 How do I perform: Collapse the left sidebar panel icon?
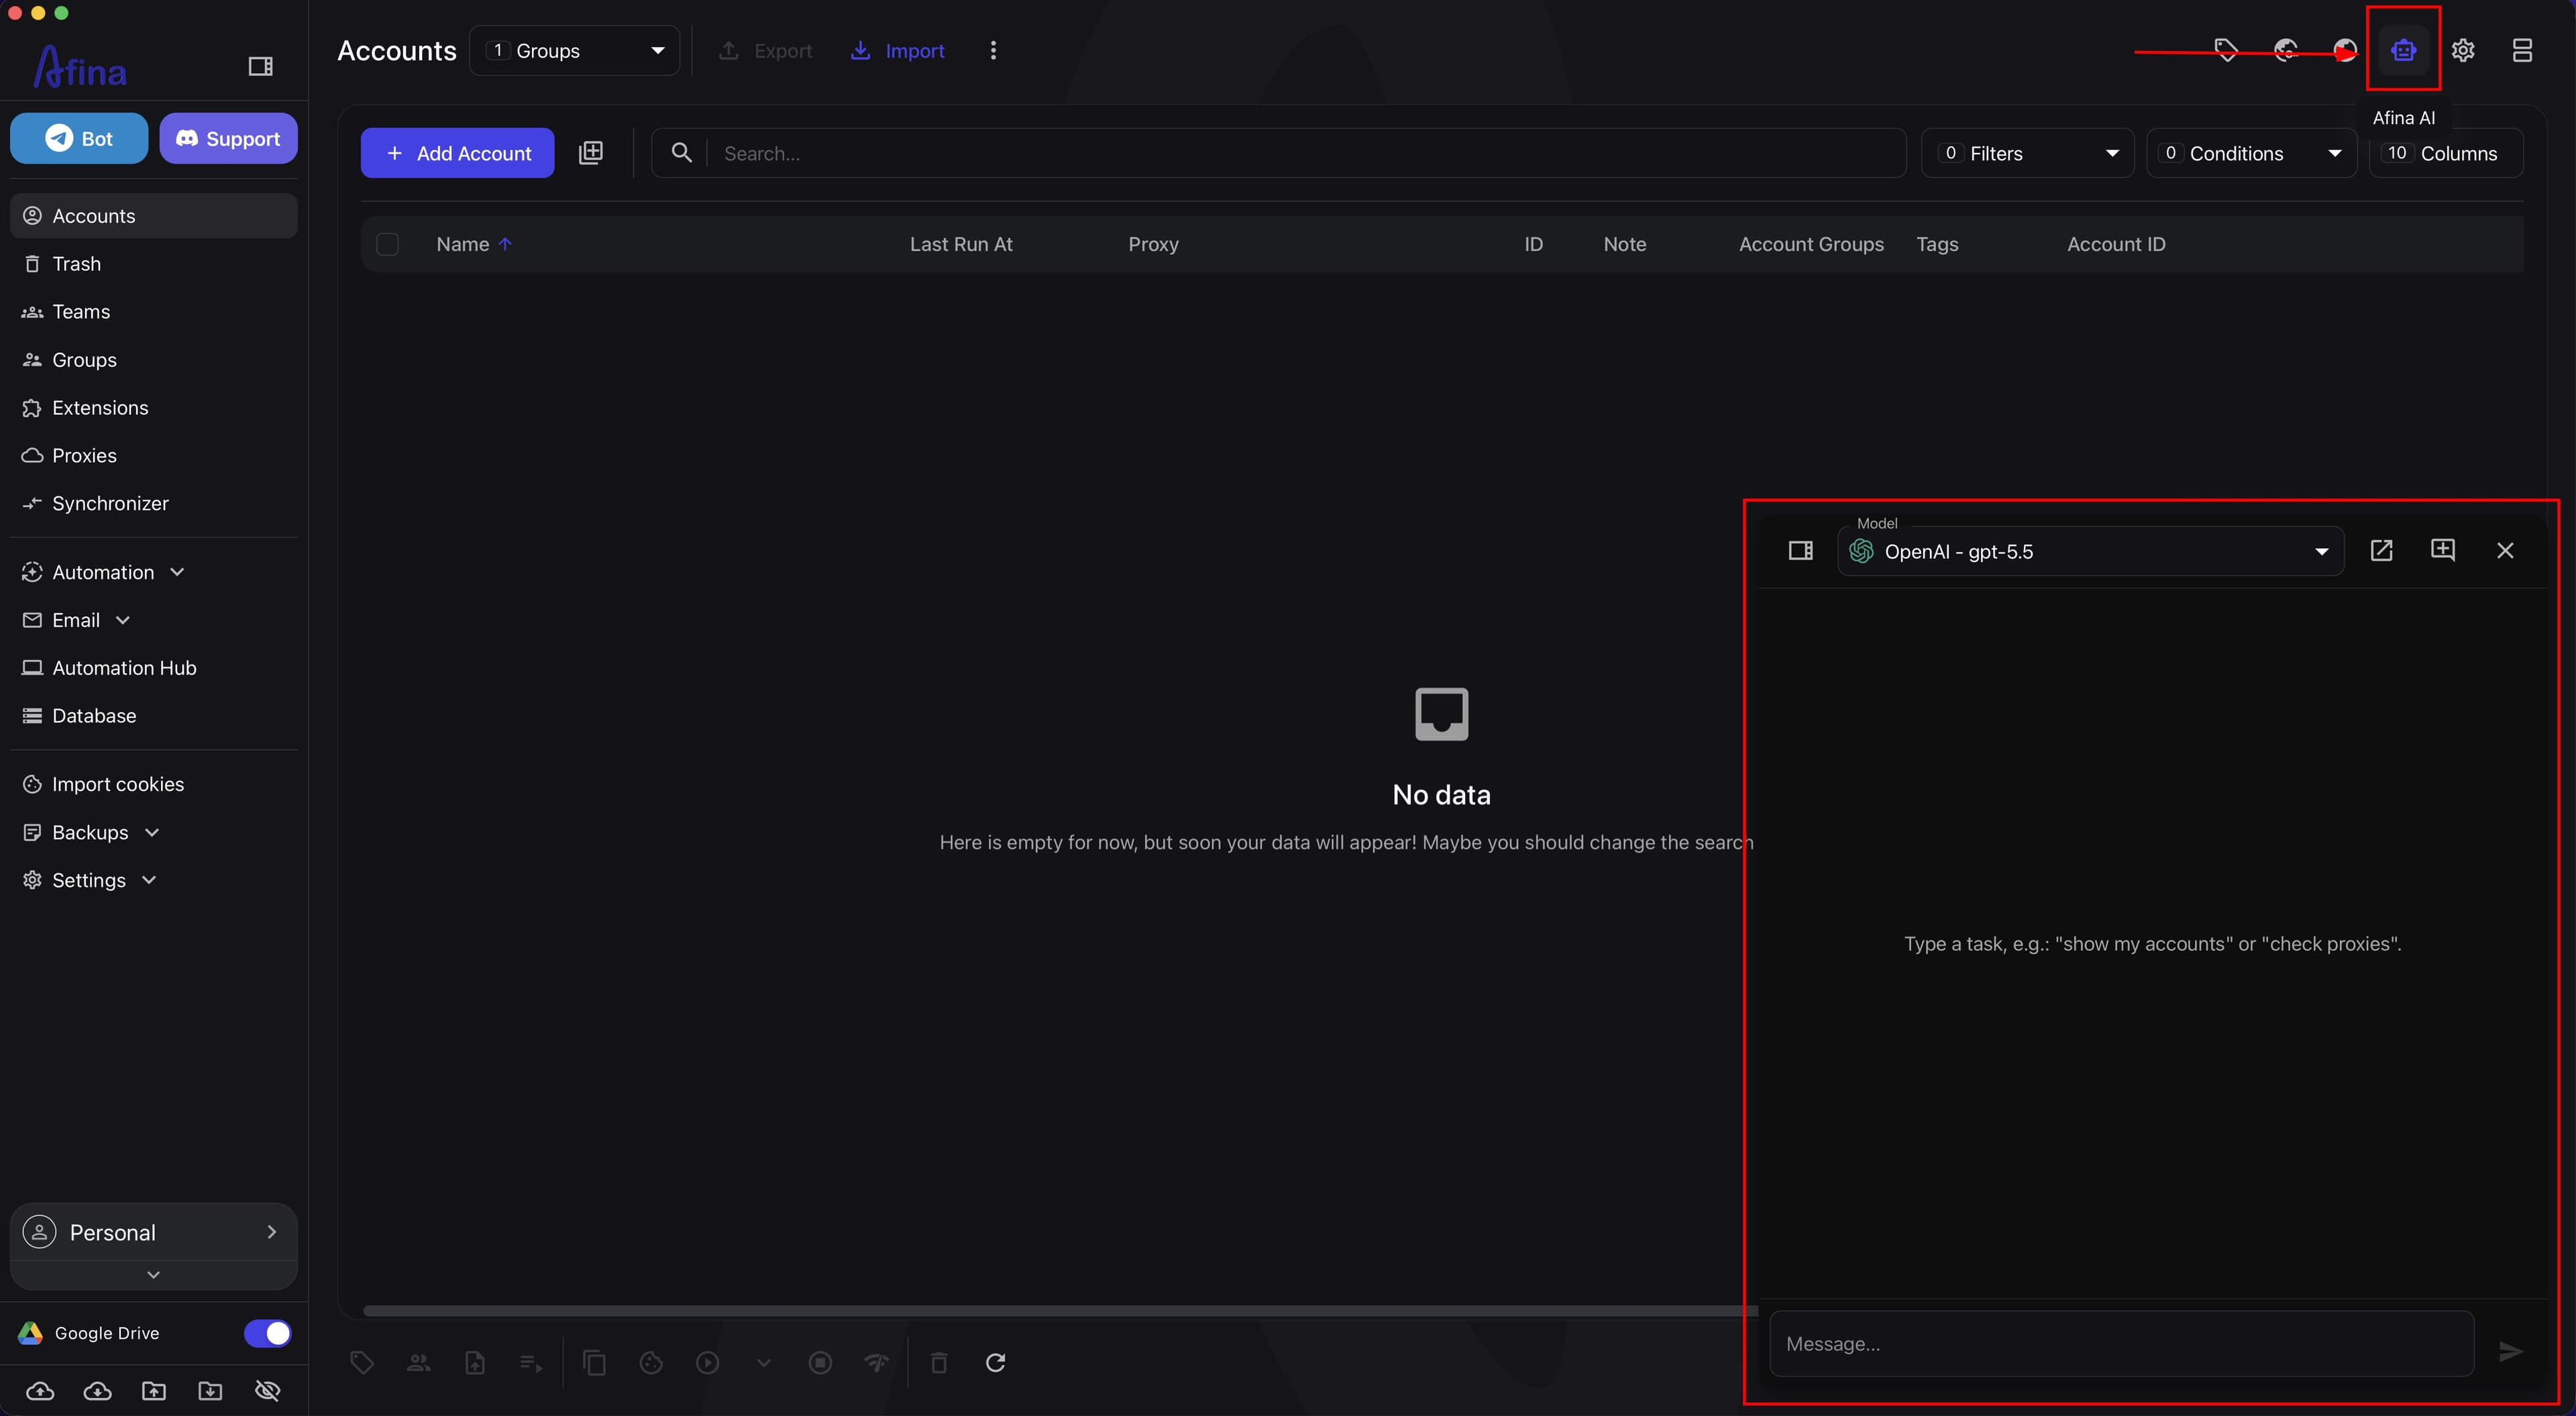tap(260, 66)
